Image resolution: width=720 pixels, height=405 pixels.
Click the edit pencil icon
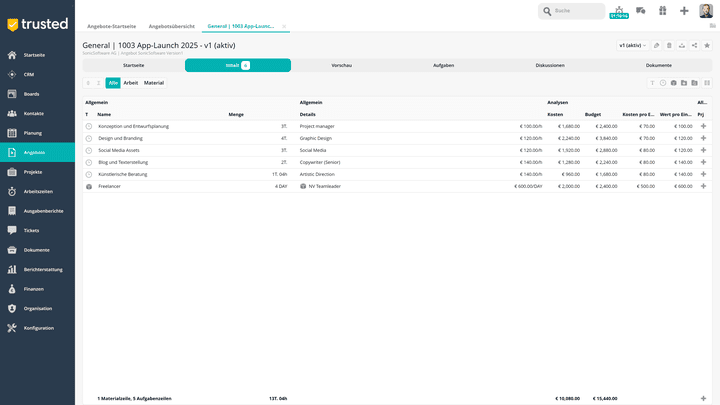tap(657, 45)
